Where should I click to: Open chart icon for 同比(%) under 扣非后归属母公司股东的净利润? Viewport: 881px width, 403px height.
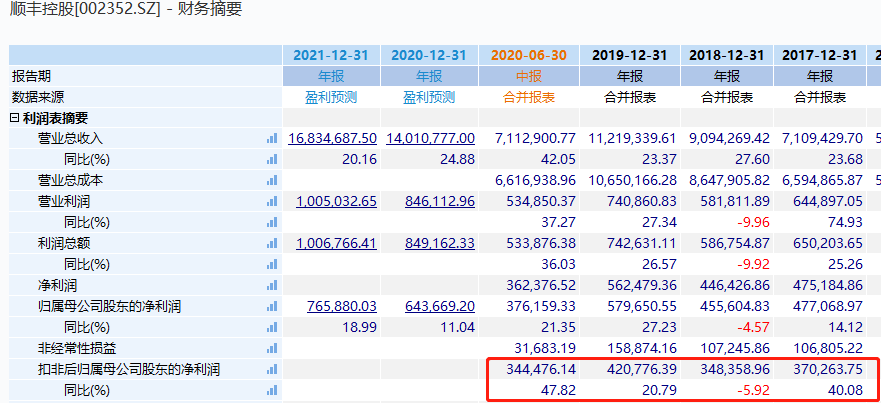point(272,390)
